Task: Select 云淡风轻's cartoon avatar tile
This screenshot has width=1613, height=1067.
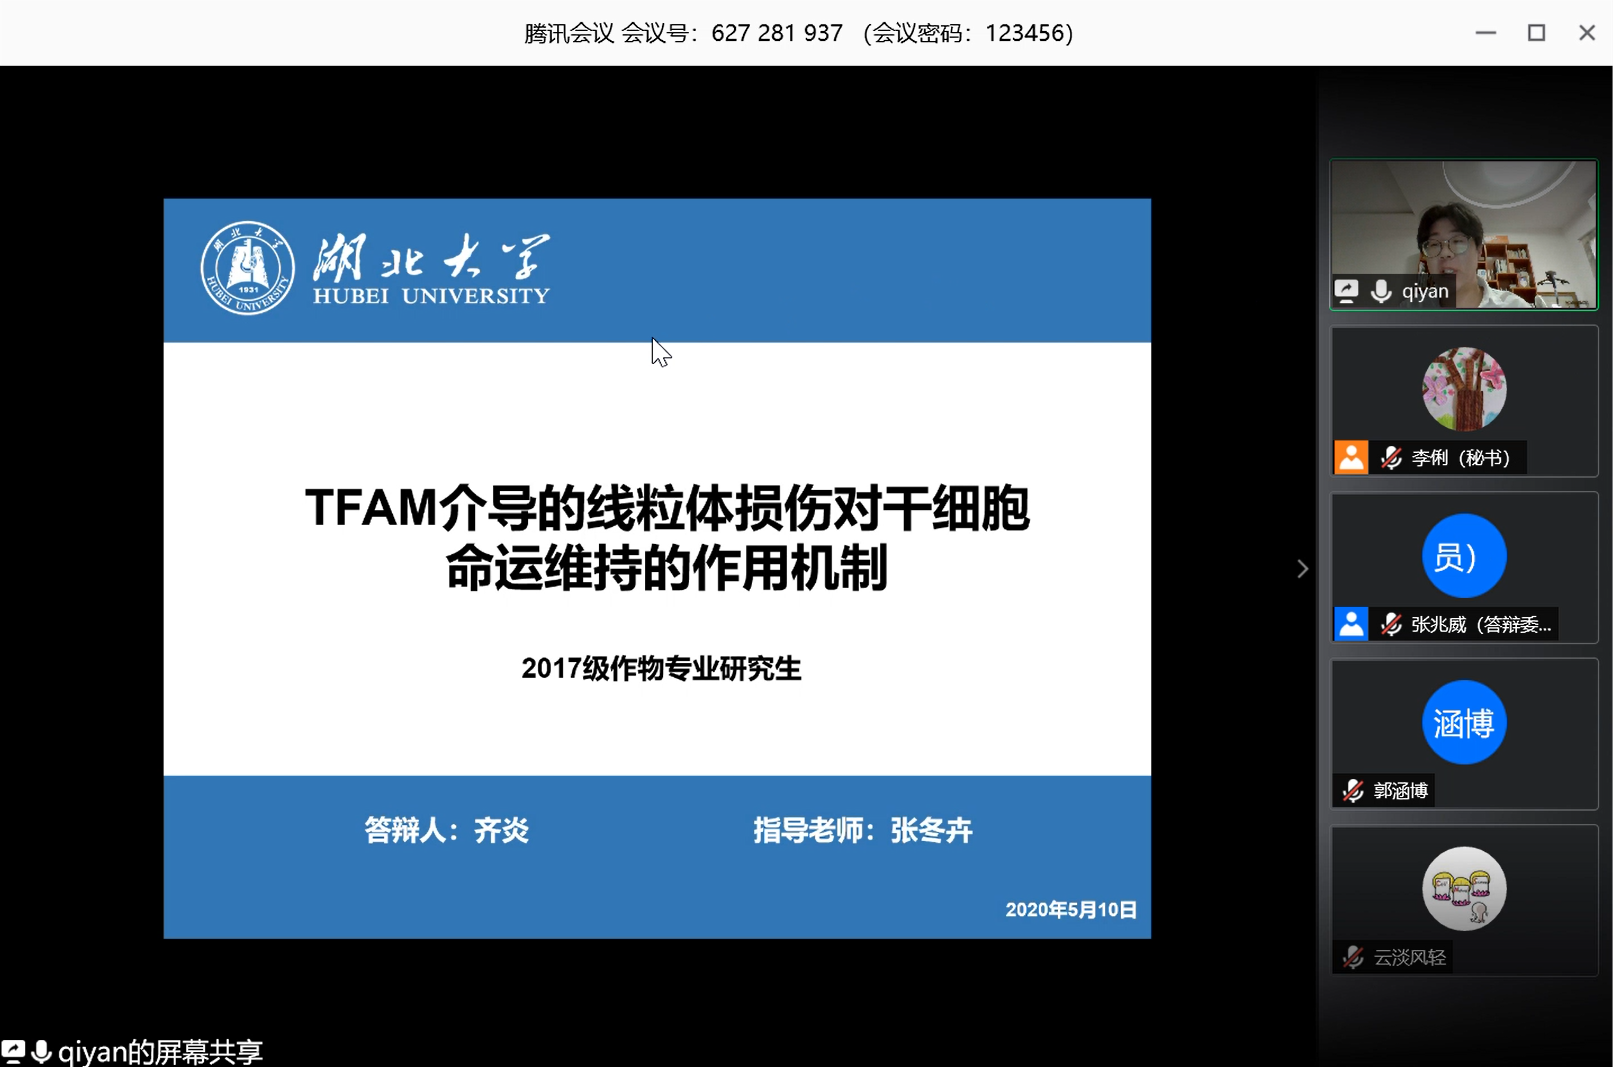Action: pos(1463,889)
